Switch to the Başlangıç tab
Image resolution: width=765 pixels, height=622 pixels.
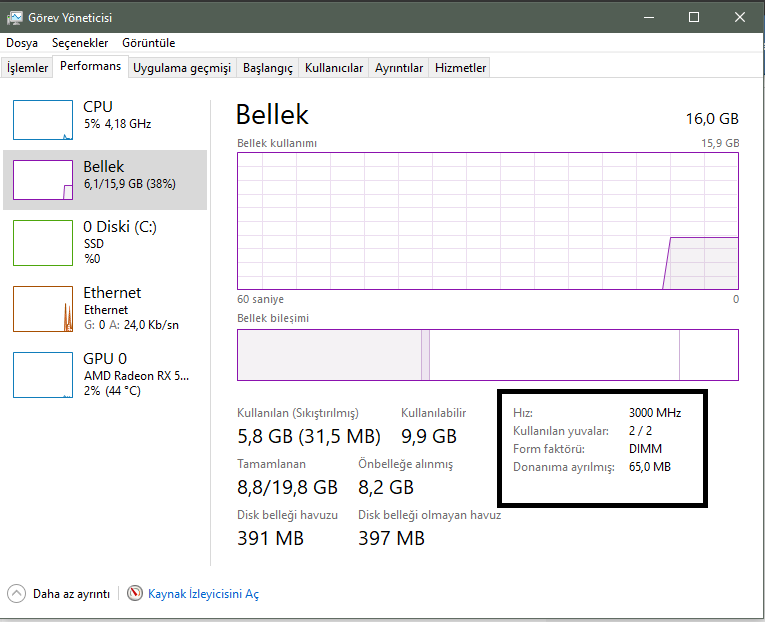tap(267, 68)
